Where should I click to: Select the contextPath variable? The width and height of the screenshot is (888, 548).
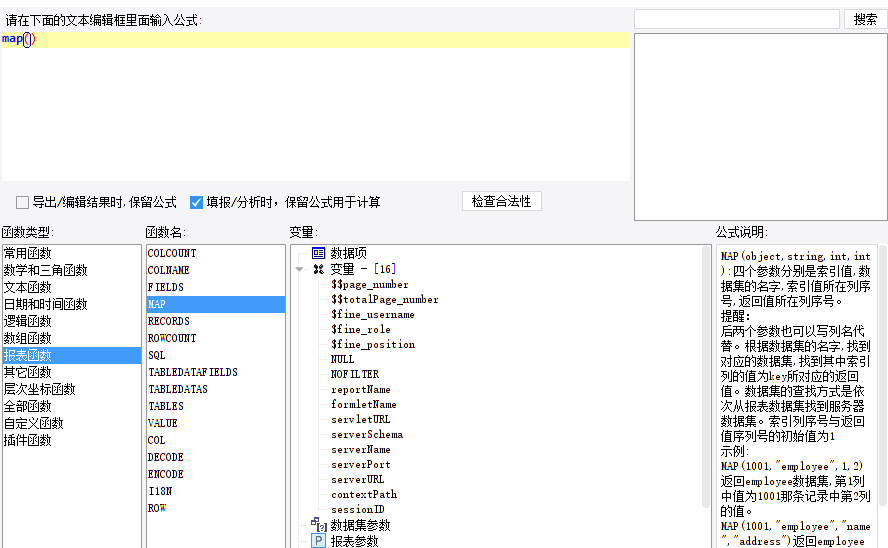364,494
